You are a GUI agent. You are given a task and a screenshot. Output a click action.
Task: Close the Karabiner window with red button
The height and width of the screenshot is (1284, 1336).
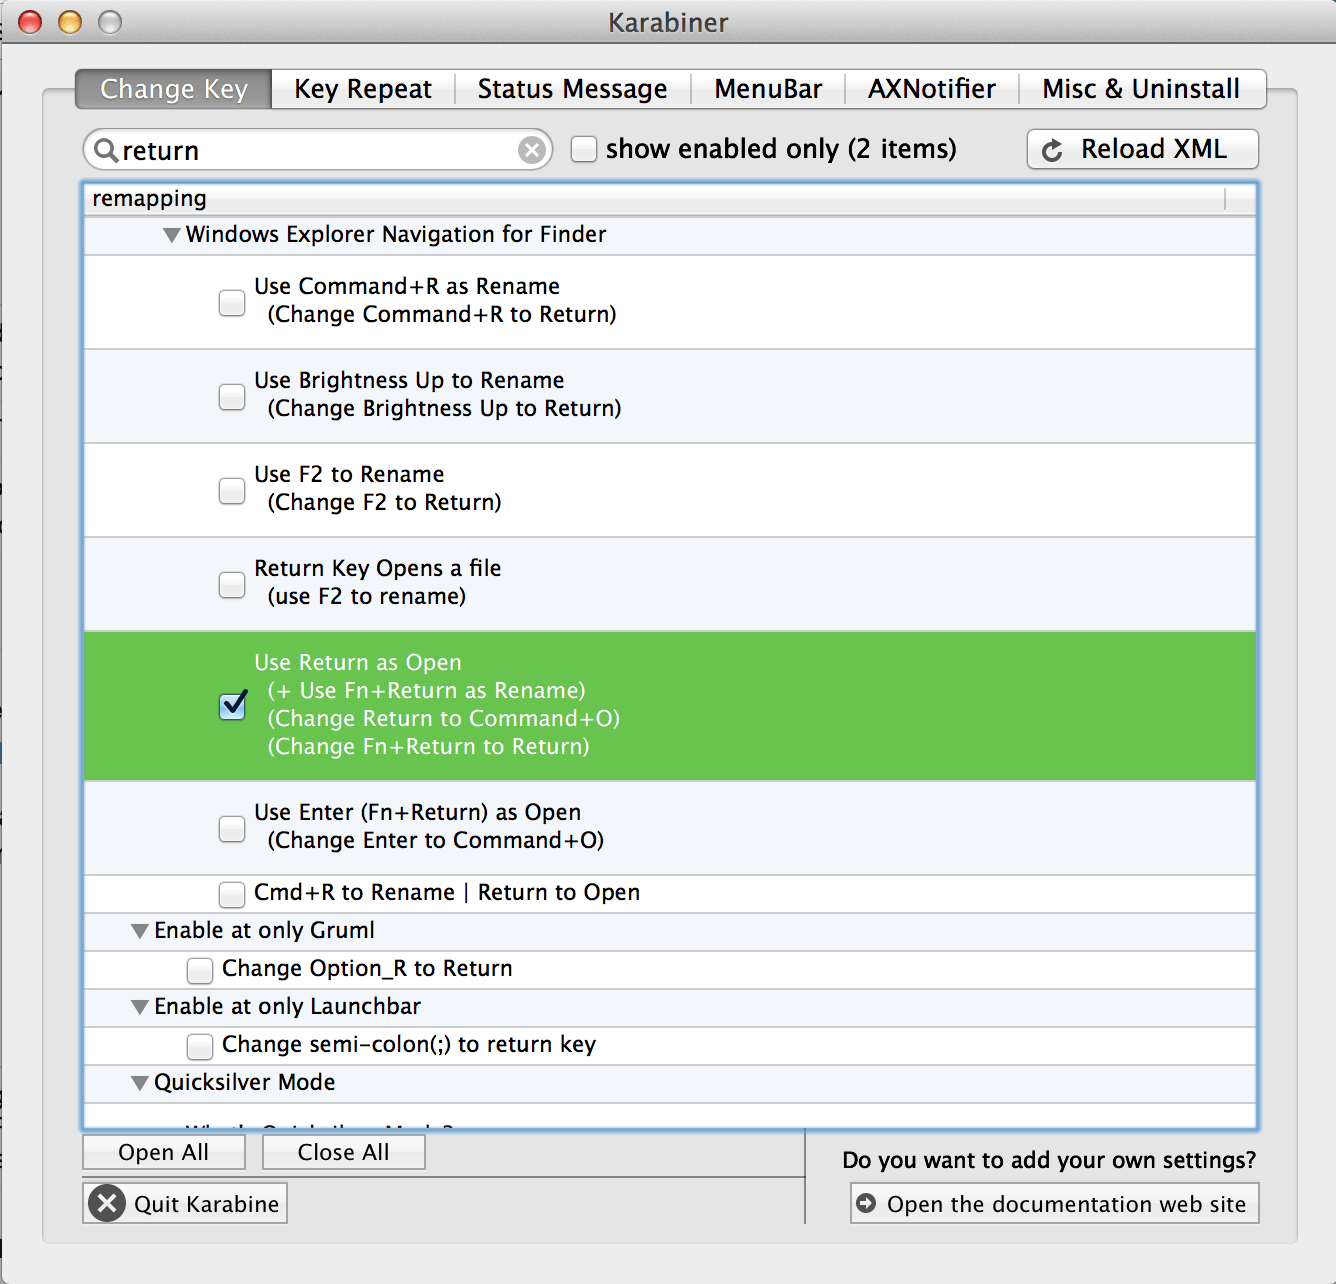click(x=30, y=21)
